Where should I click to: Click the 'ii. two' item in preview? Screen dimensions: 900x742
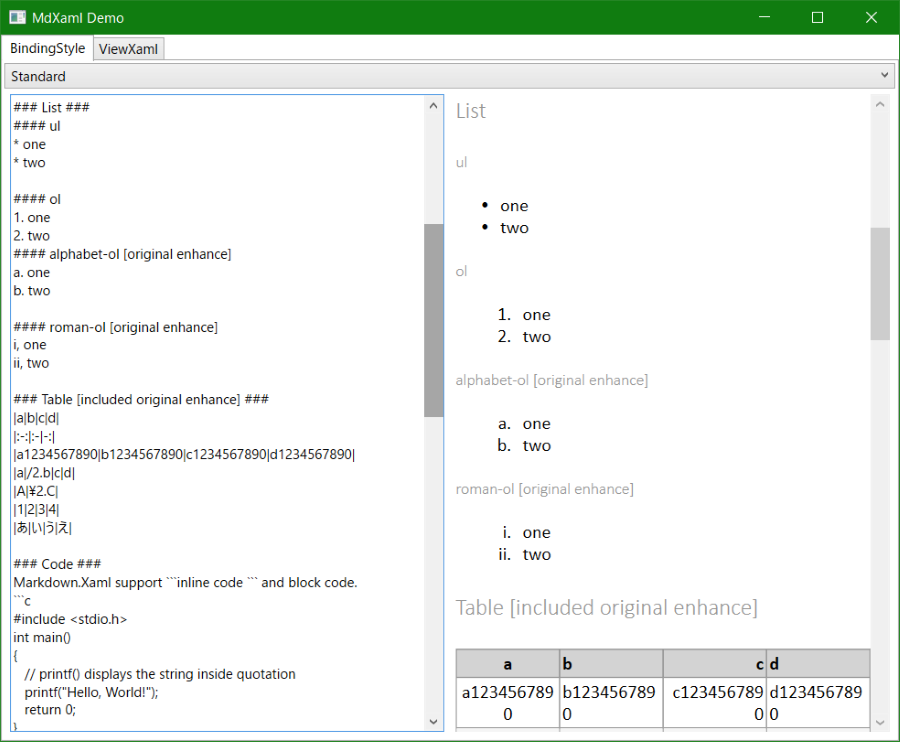(524, 554)
